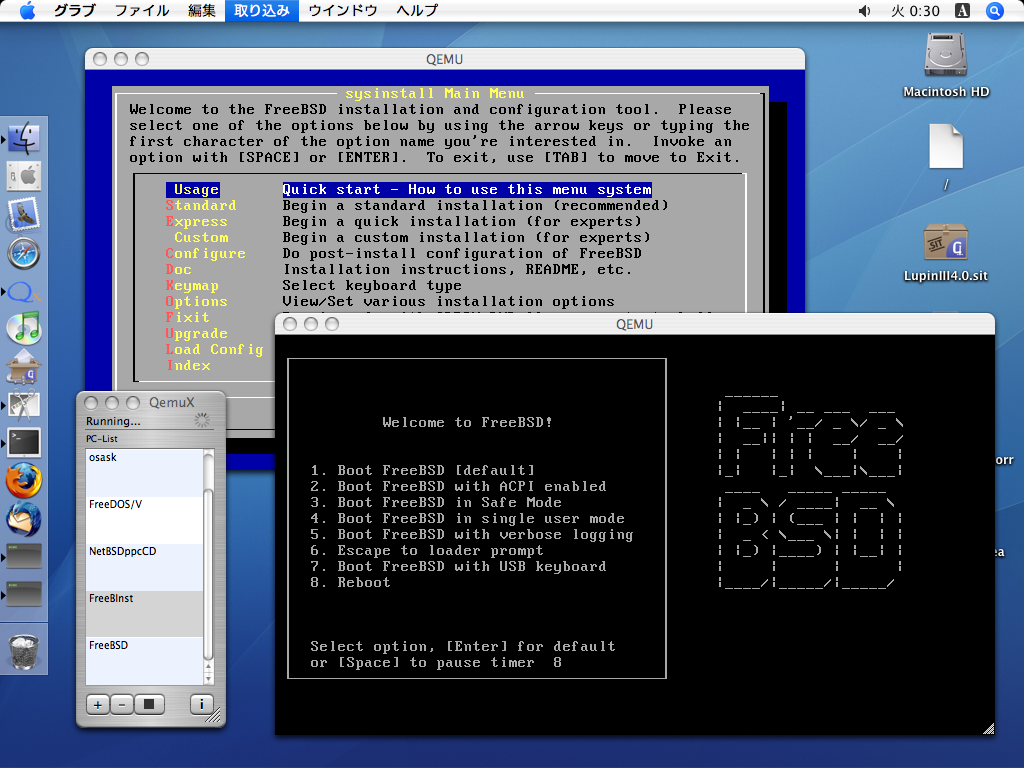Click the clock showing 火 0:30

click(x=915, y=10)
